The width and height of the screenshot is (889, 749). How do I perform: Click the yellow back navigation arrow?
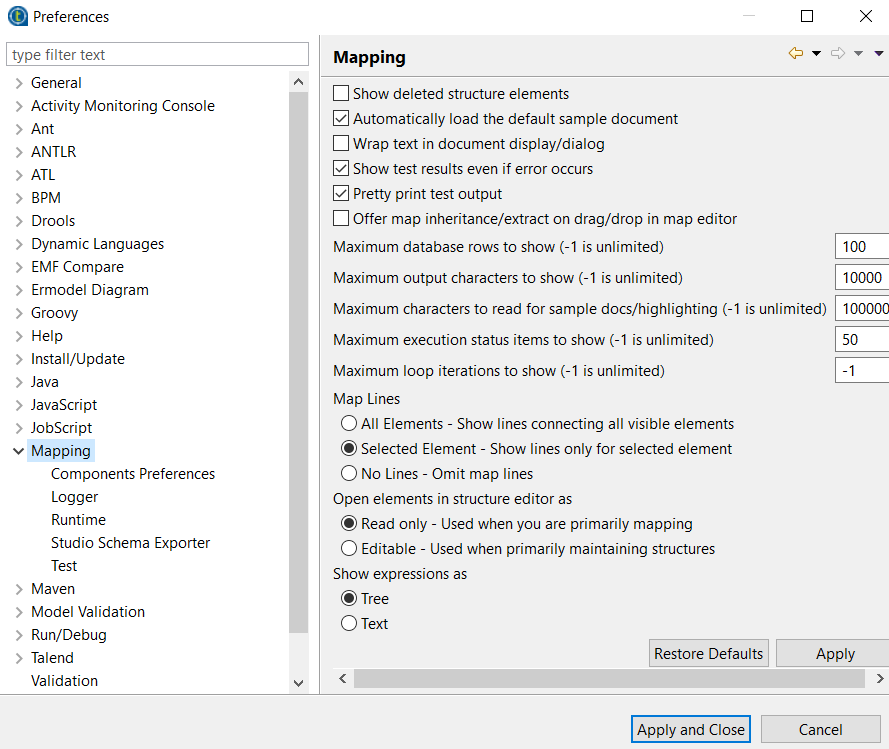pos(796,54)
